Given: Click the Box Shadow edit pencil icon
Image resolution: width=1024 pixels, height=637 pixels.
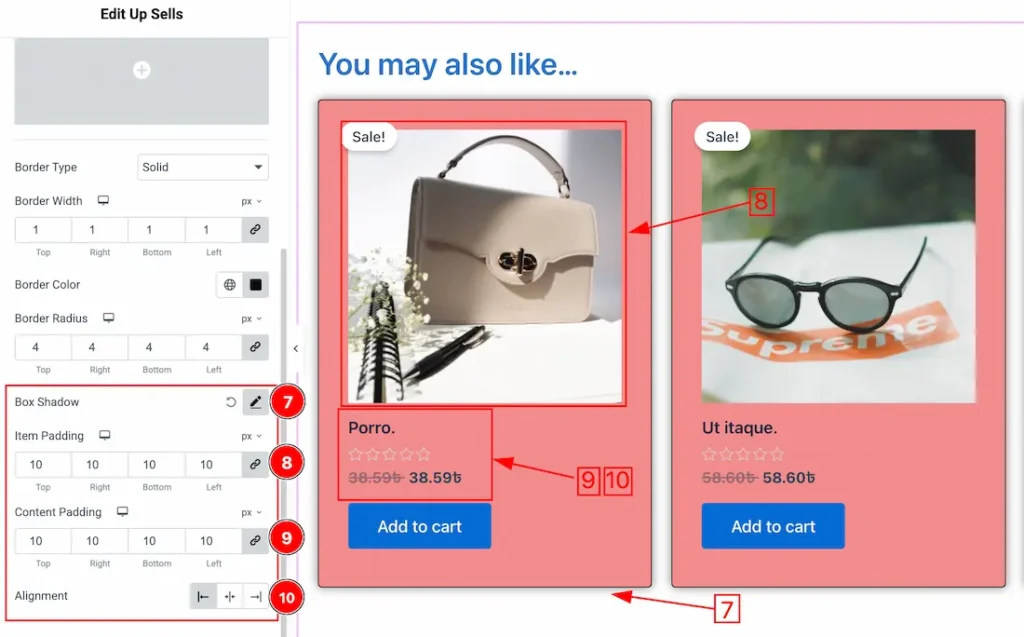Looking at the screenshot, I should point(255,402).
